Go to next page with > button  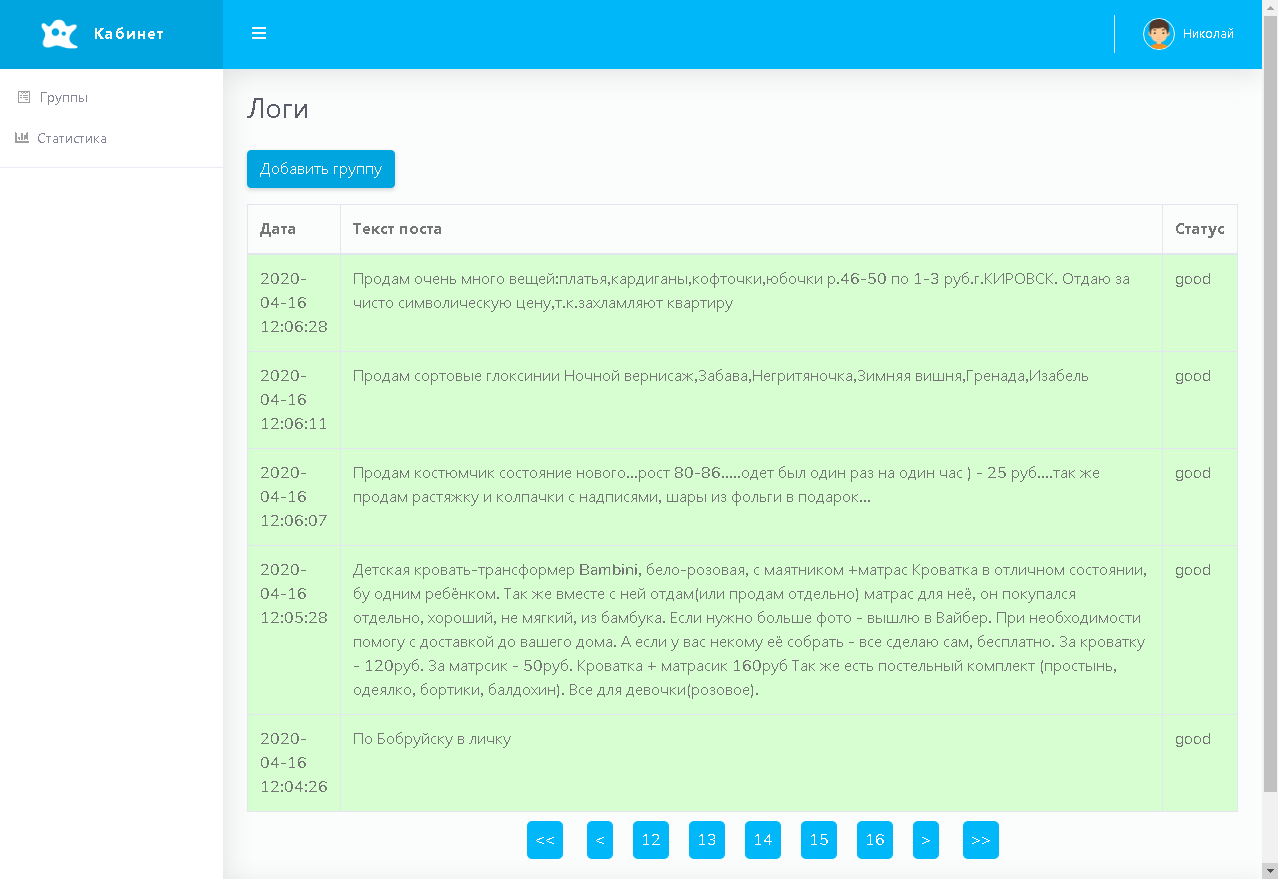[x=926, y=840]
